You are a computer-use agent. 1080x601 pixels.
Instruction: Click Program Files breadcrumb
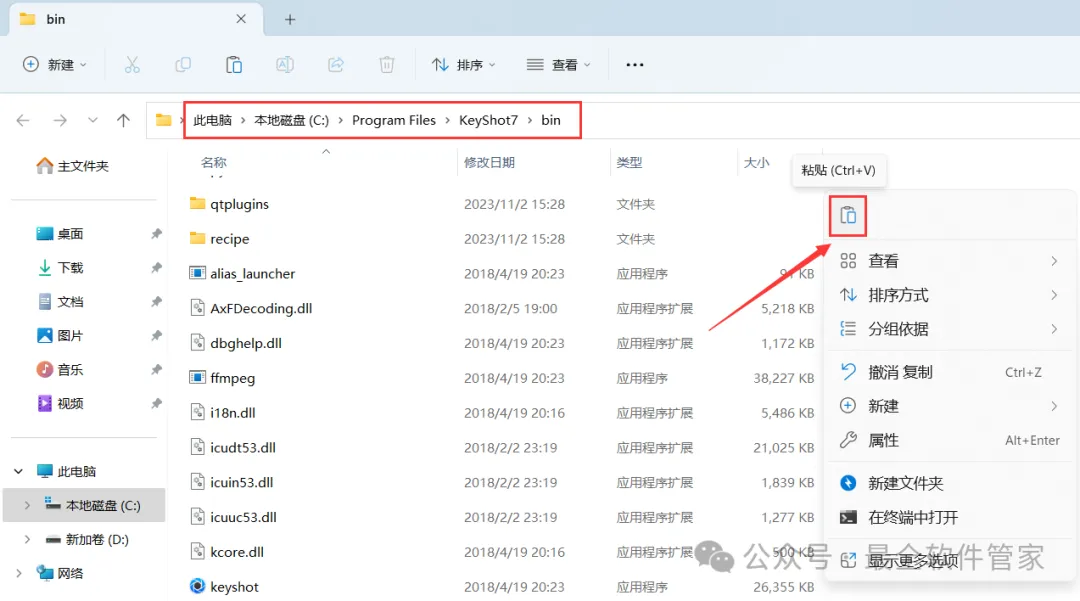[x=394, y=120]
